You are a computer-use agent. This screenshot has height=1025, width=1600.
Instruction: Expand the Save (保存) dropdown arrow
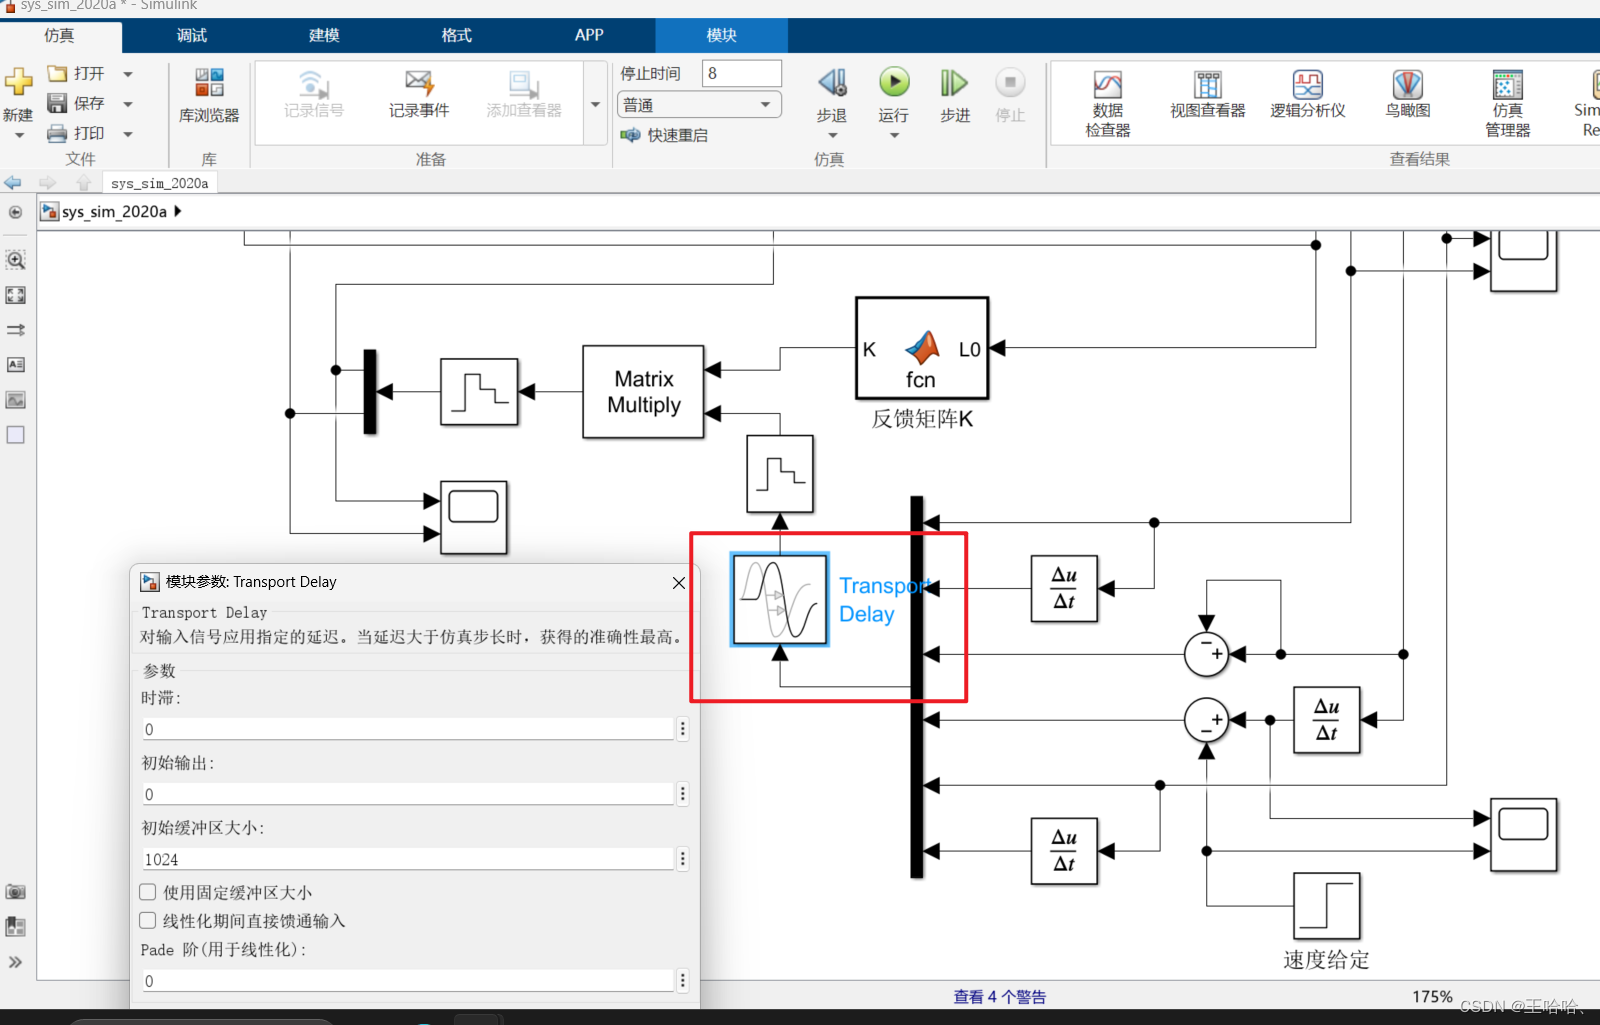[x=128, y=104]
